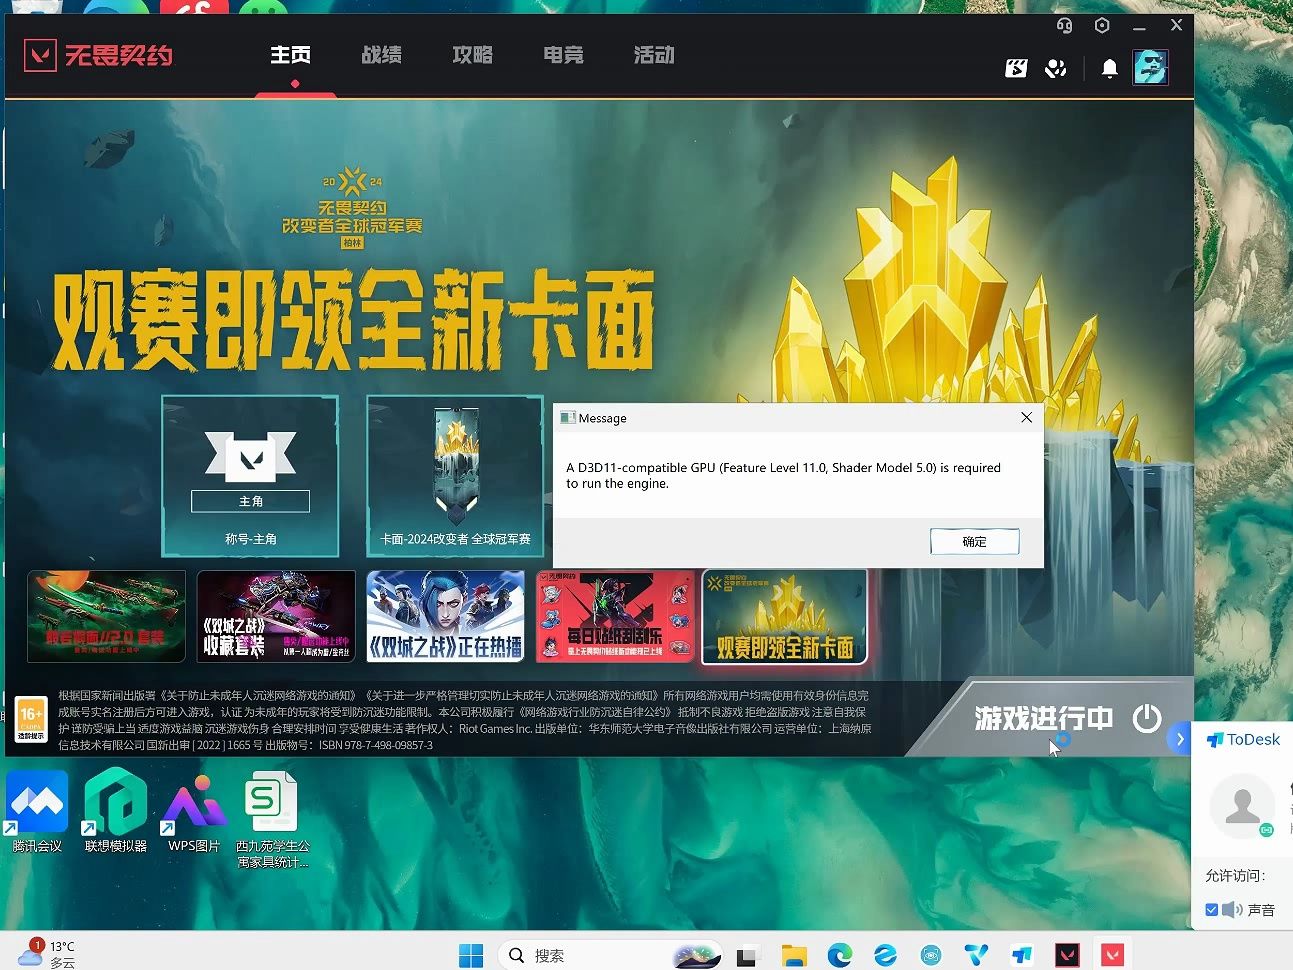The width and height of the screenshot is (1293, 970).
Task: Open the friends/community icon
Action: pyautogui.click(x=1055, y=68)
